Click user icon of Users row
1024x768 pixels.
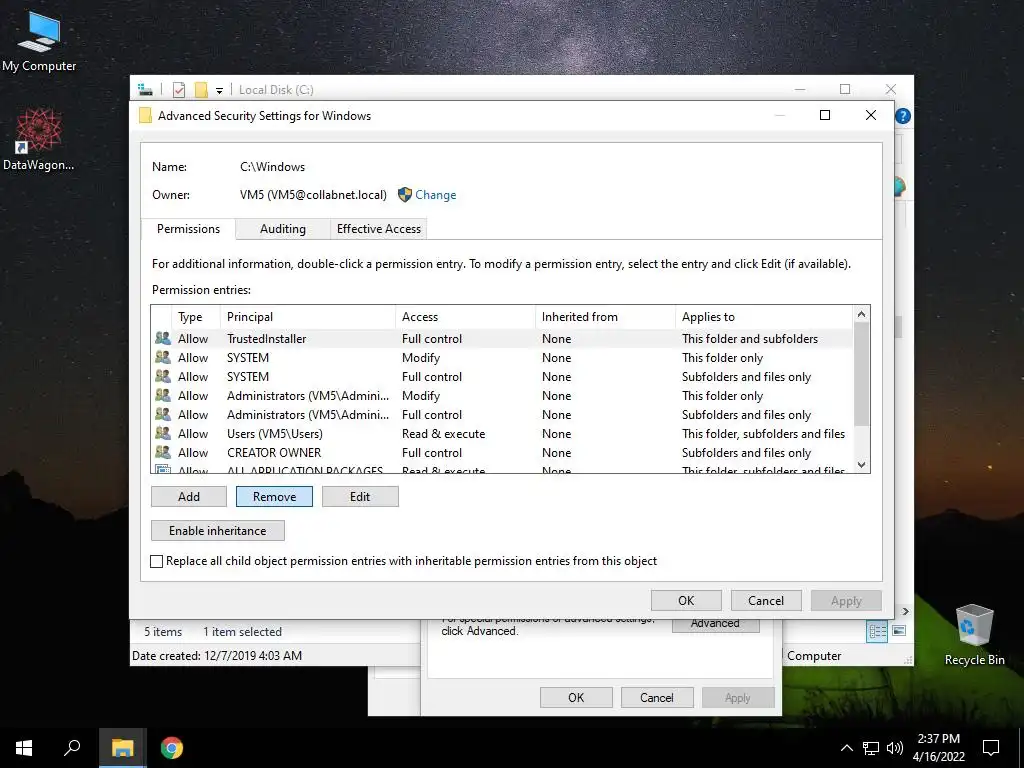tap(163, 433)
